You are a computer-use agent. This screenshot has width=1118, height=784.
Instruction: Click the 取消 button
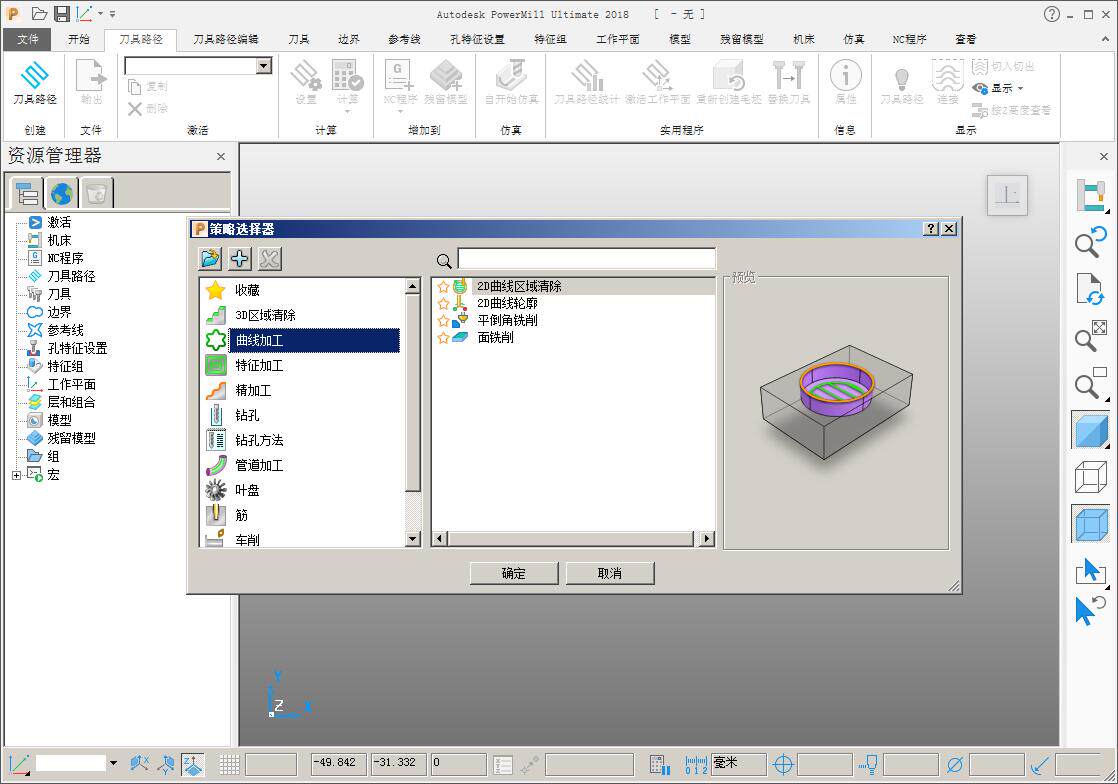click(x=610, y=573)
